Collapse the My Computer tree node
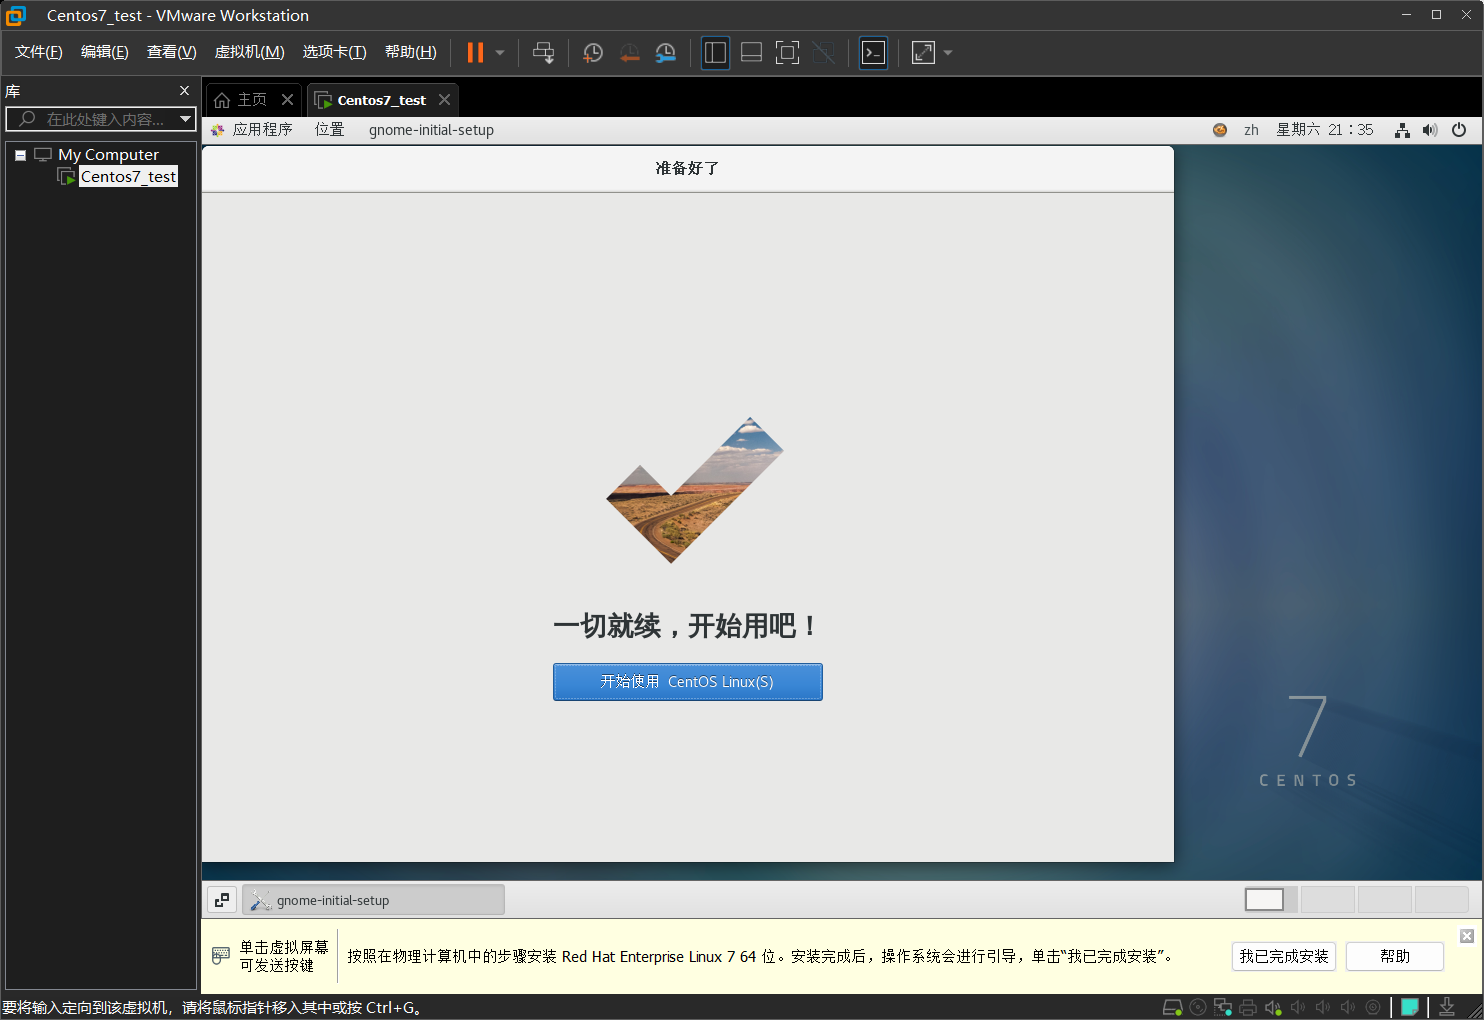1484x1020 pixels. click(20, 155)
